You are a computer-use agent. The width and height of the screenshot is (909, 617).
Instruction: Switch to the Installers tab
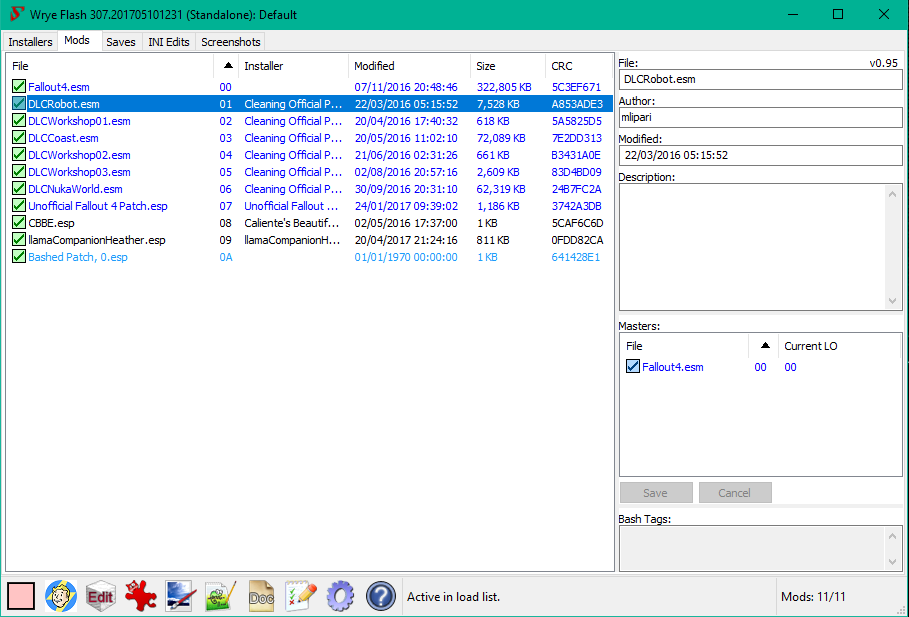[30, 42]
